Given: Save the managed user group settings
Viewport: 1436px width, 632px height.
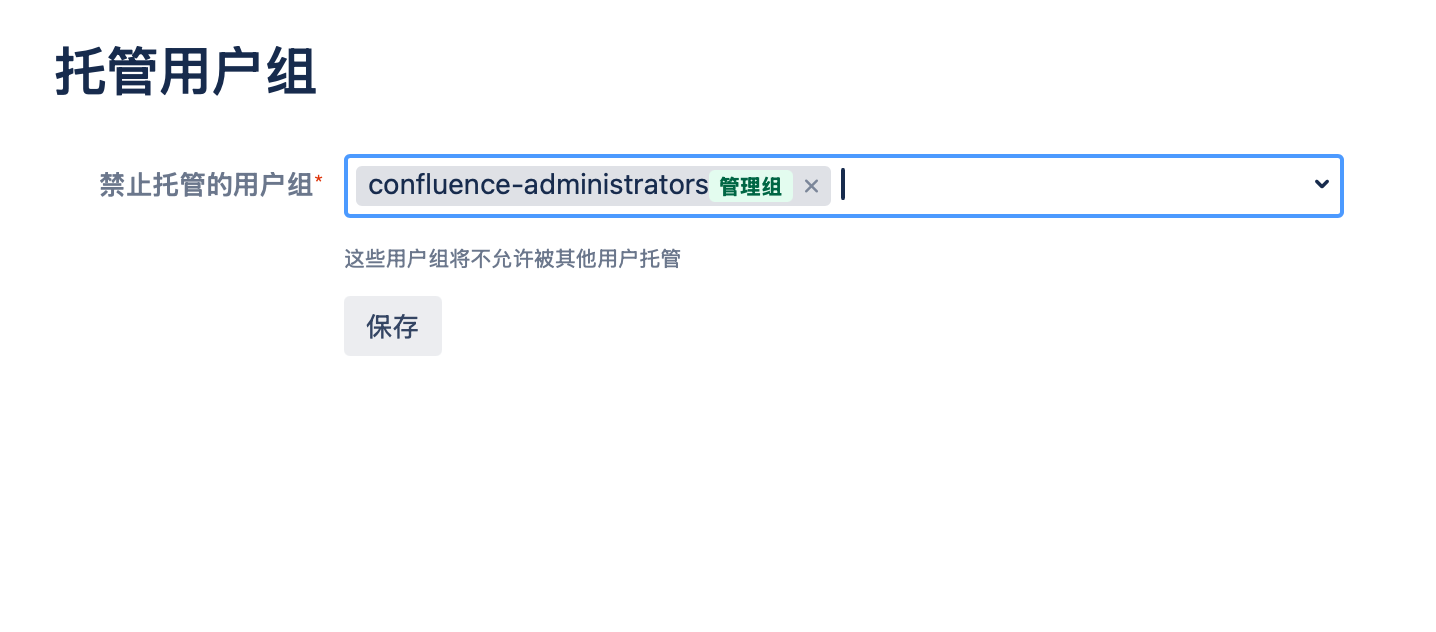Looking at the screenshot, I should coord(392,326).
